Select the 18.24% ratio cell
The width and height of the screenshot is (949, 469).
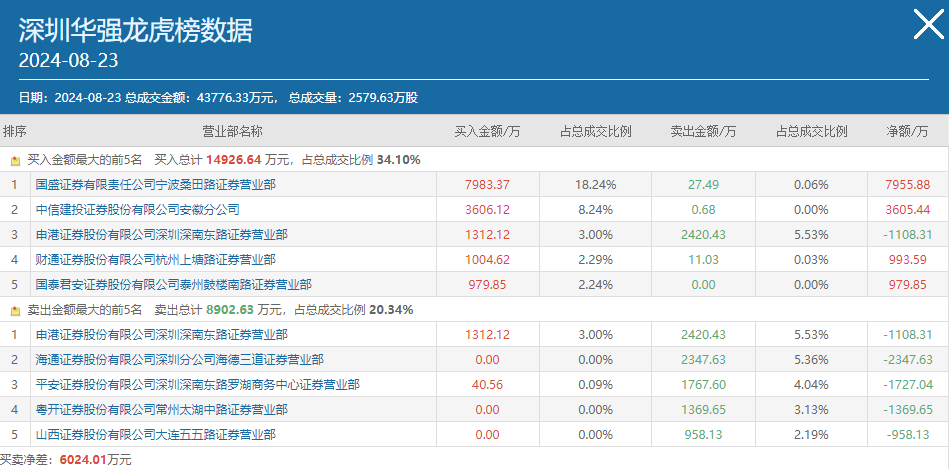point(596,185)
